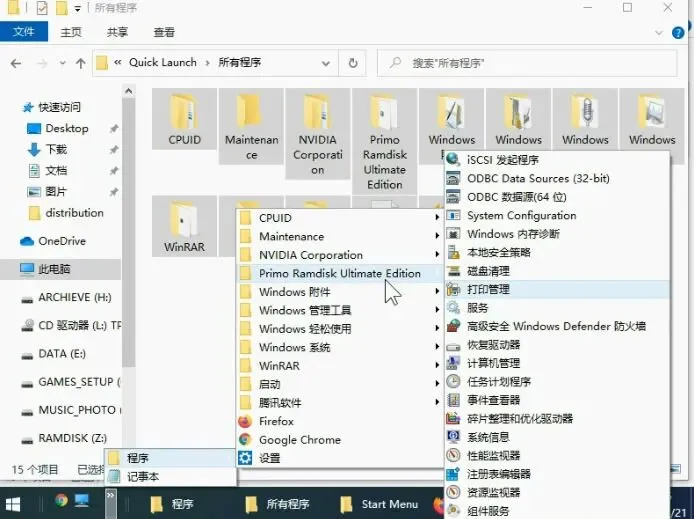Expand WinRAR submenu
The image size is (694, 519).
[x=339, y=366]
